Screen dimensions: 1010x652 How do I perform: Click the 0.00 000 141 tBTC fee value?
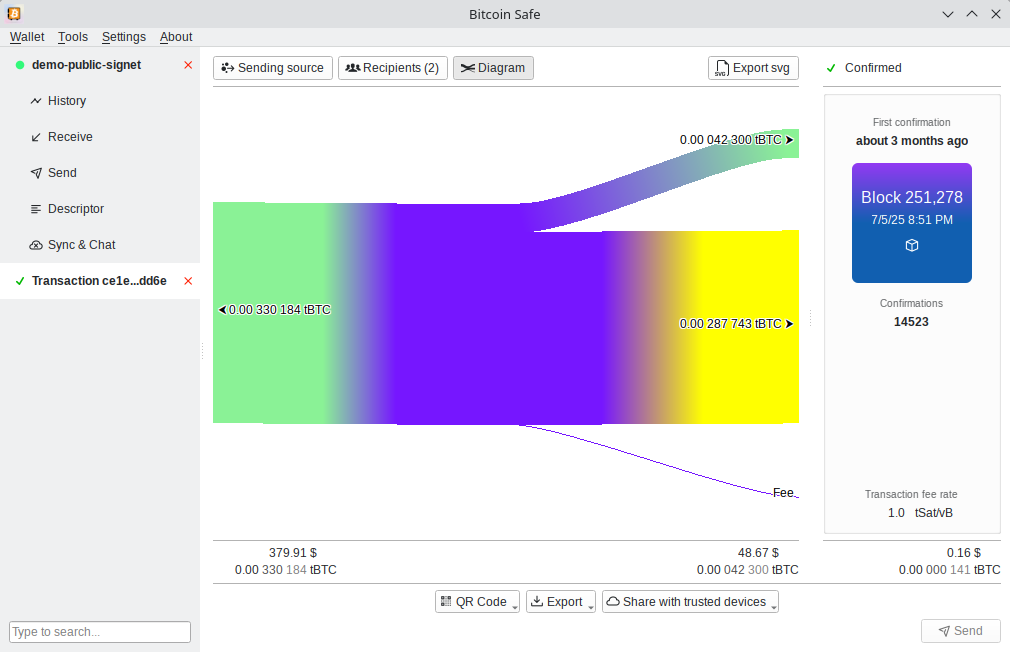[949, 570]
